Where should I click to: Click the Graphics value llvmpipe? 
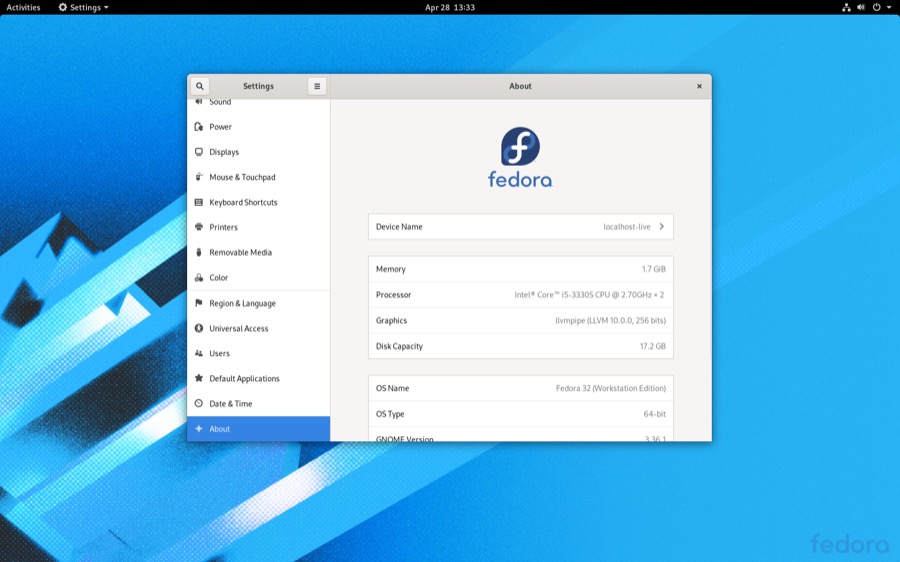(611, 321)
